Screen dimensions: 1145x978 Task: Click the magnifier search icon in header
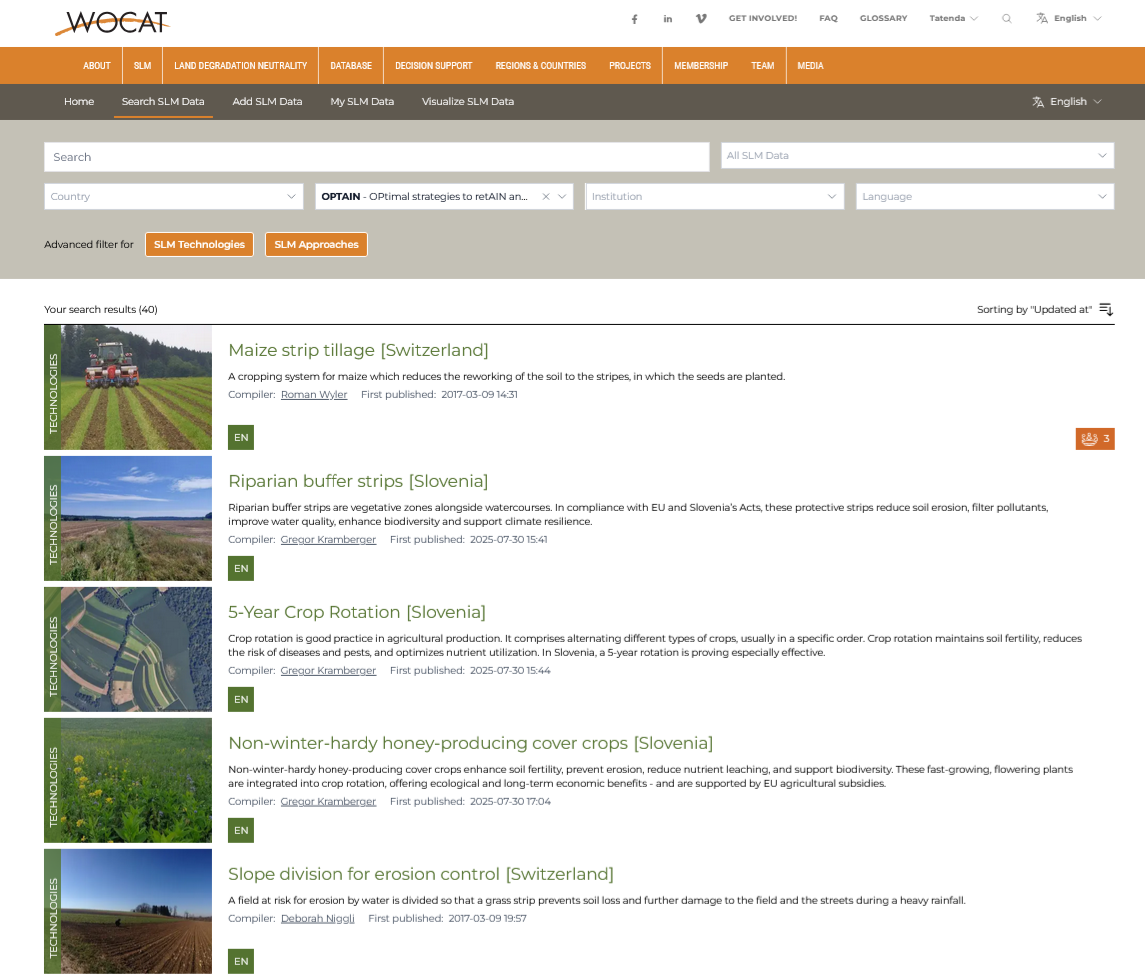click(1006, 18)
